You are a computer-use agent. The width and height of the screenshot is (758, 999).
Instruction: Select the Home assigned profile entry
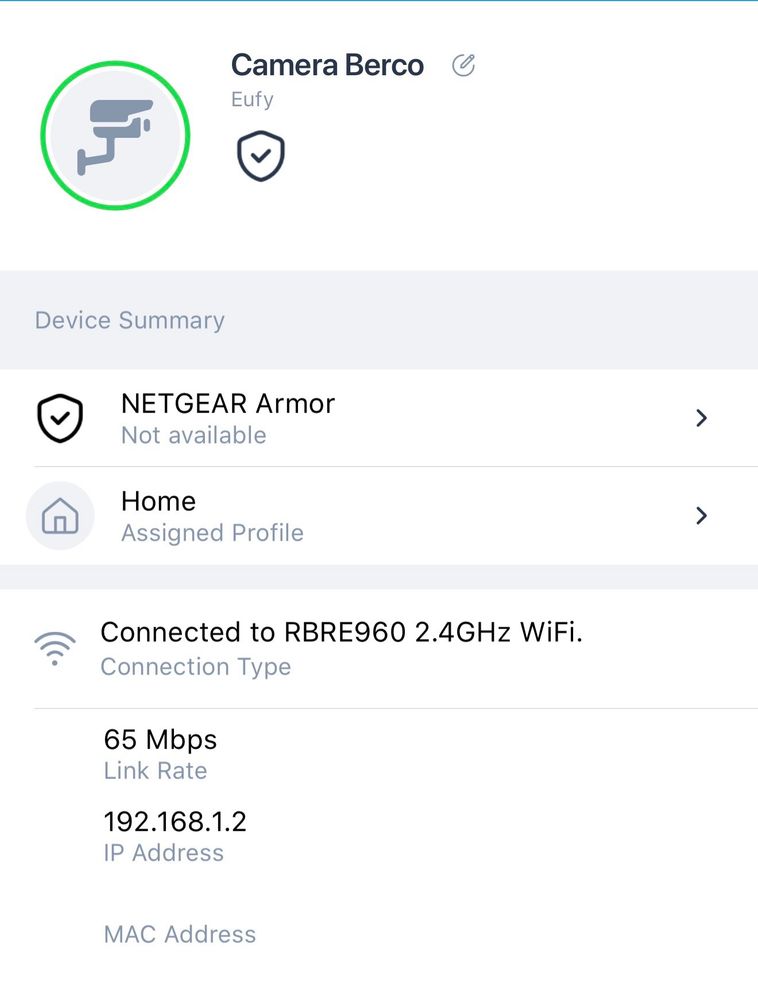click(x=158, y=501)
